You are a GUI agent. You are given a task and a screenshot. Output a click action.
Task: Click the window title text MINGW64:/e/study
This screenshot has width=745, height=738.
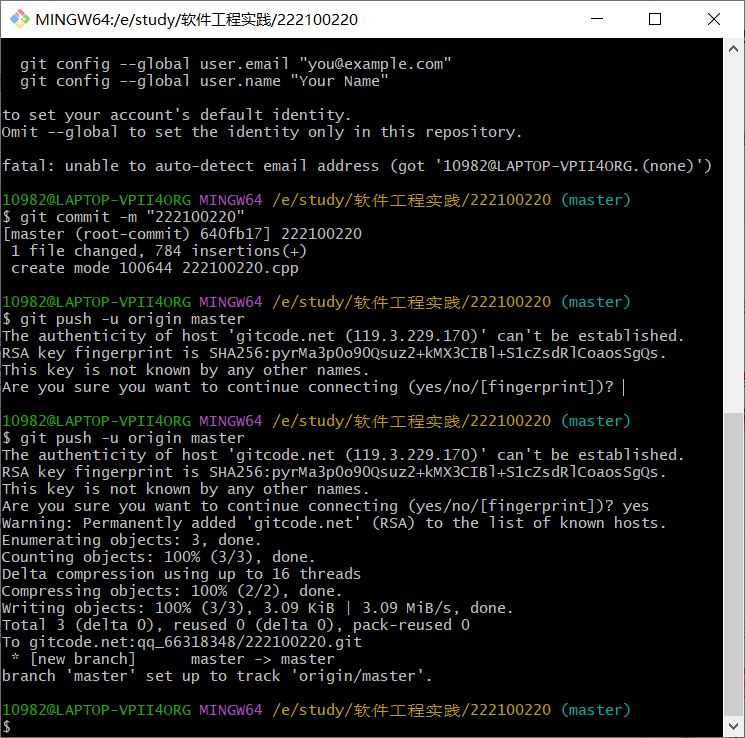pos(196,19)
